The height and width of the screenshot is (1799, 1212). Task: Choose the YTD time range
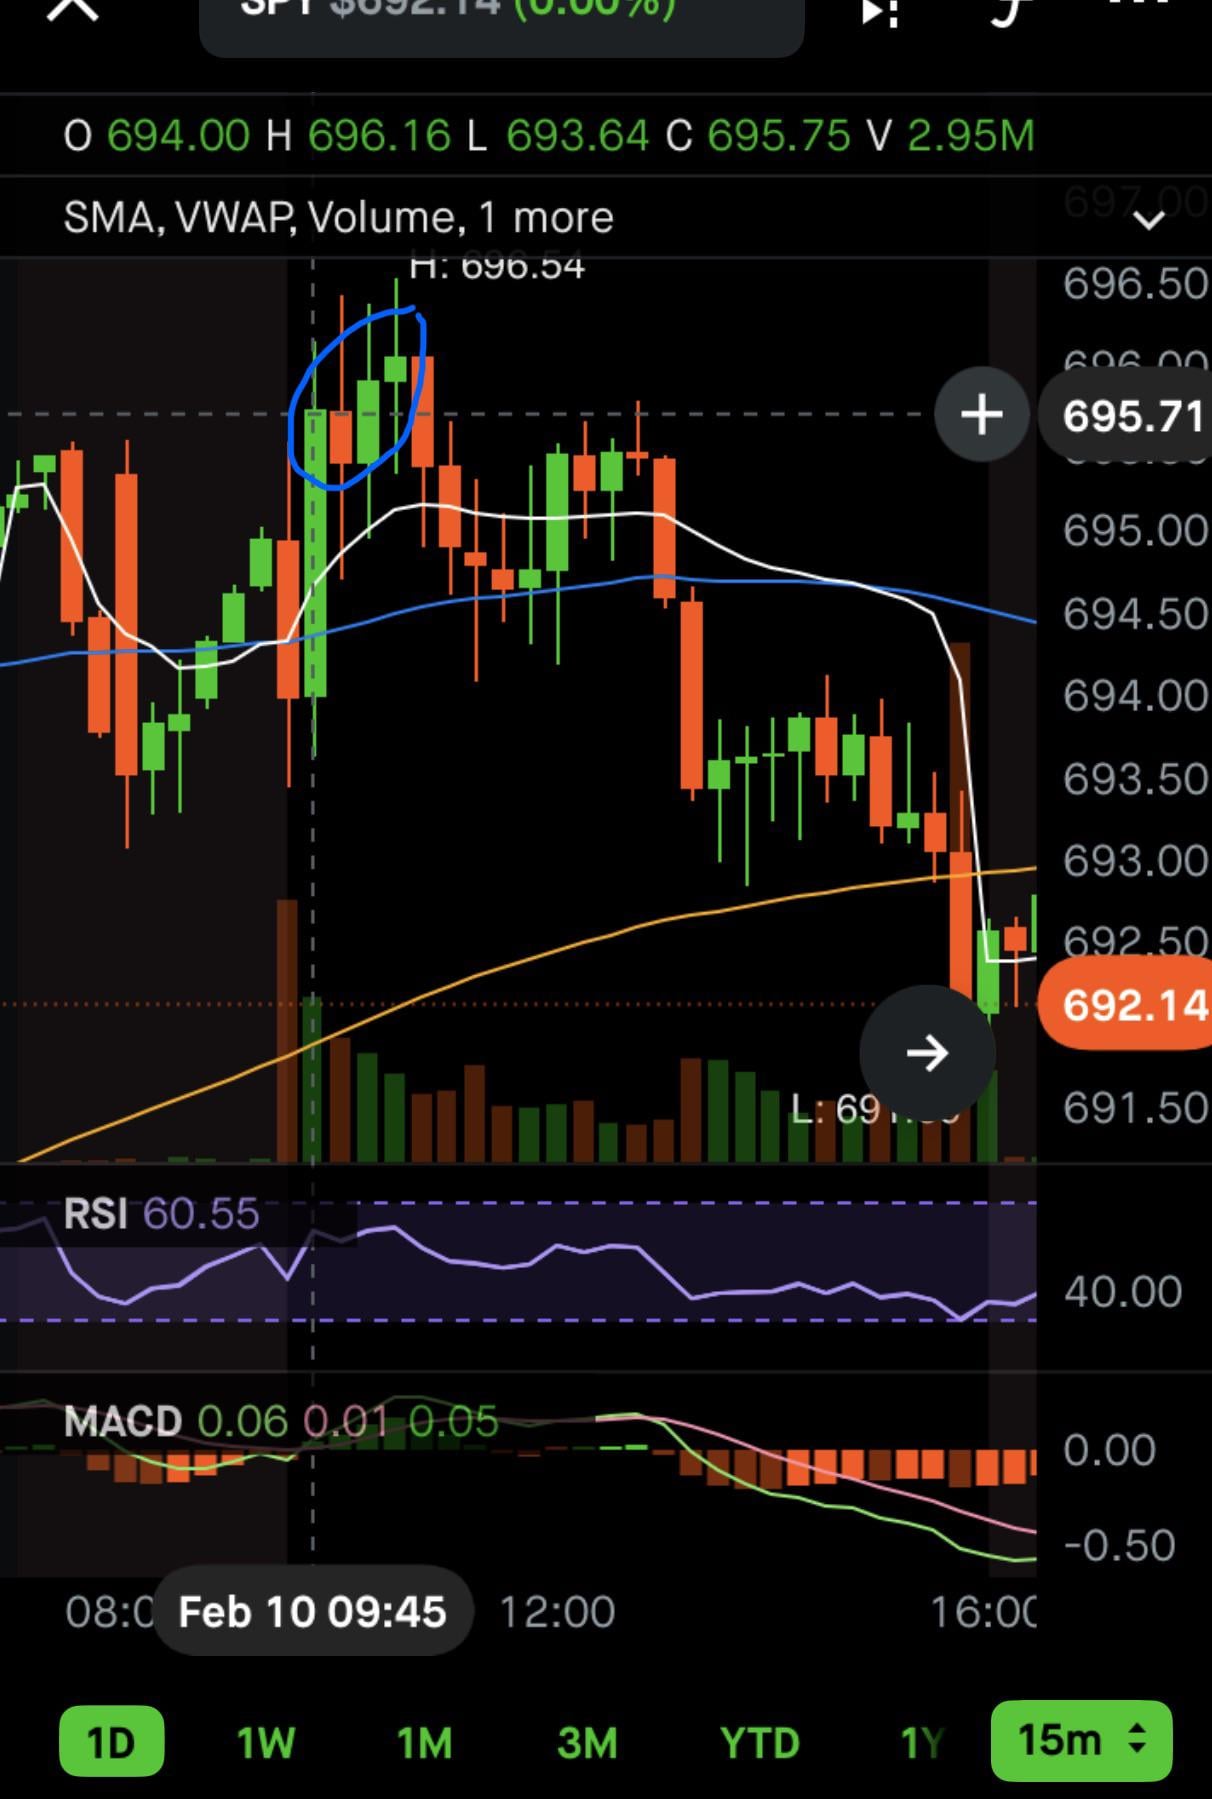coord(759,1742)
